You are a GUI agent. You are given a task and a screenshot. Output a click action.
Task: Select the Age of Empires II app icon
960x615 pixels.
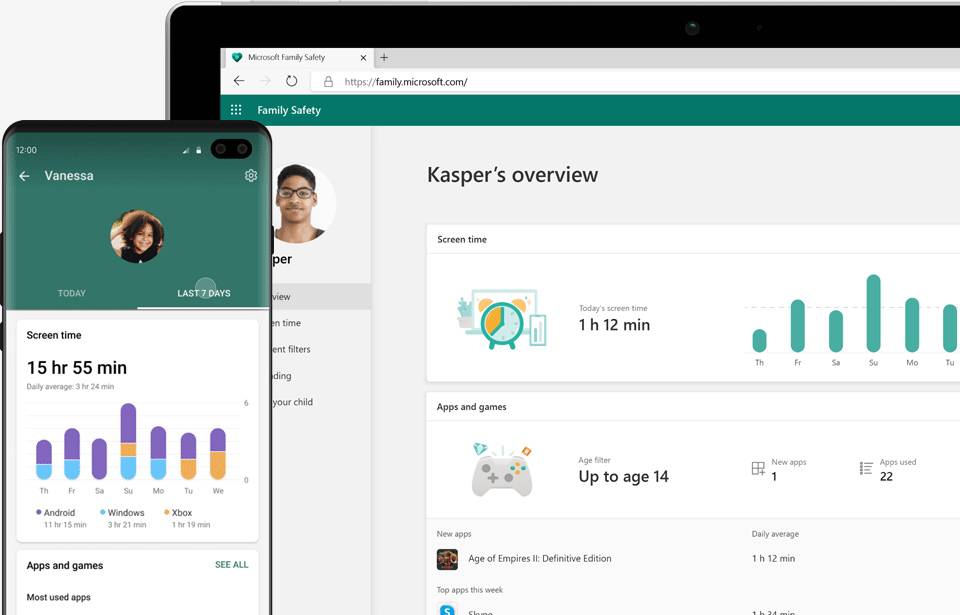coord(446,558)
